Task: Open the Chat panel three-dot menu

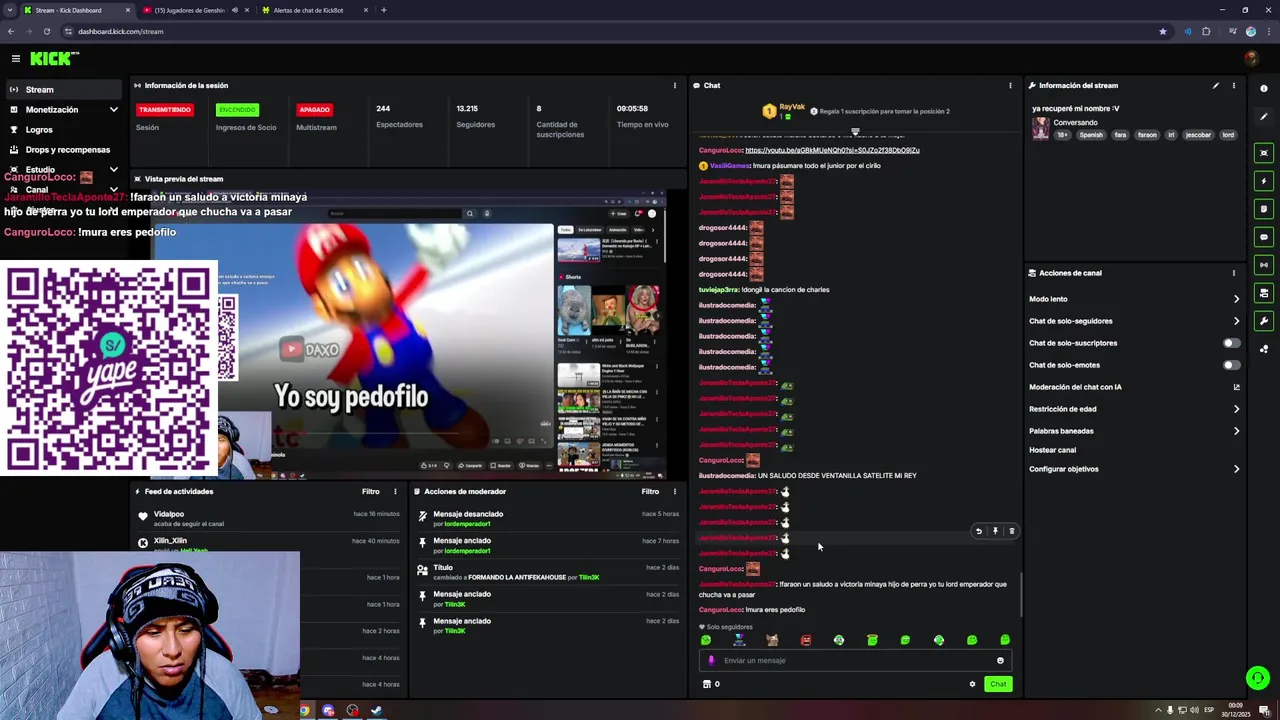Action: [1010, 85]
